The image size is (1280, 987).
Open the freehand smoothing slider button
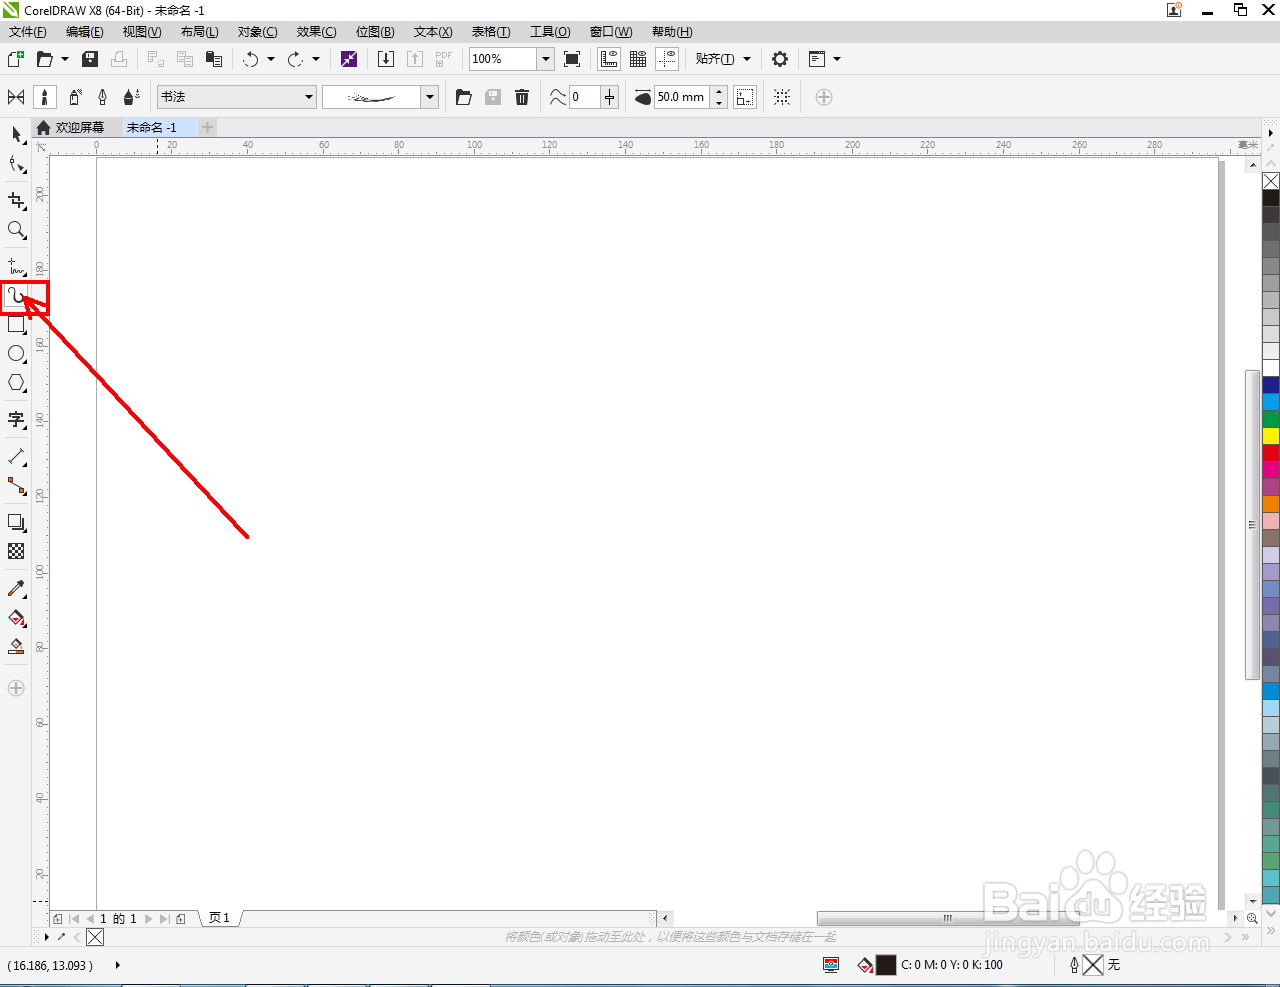(x=610, y=97)
